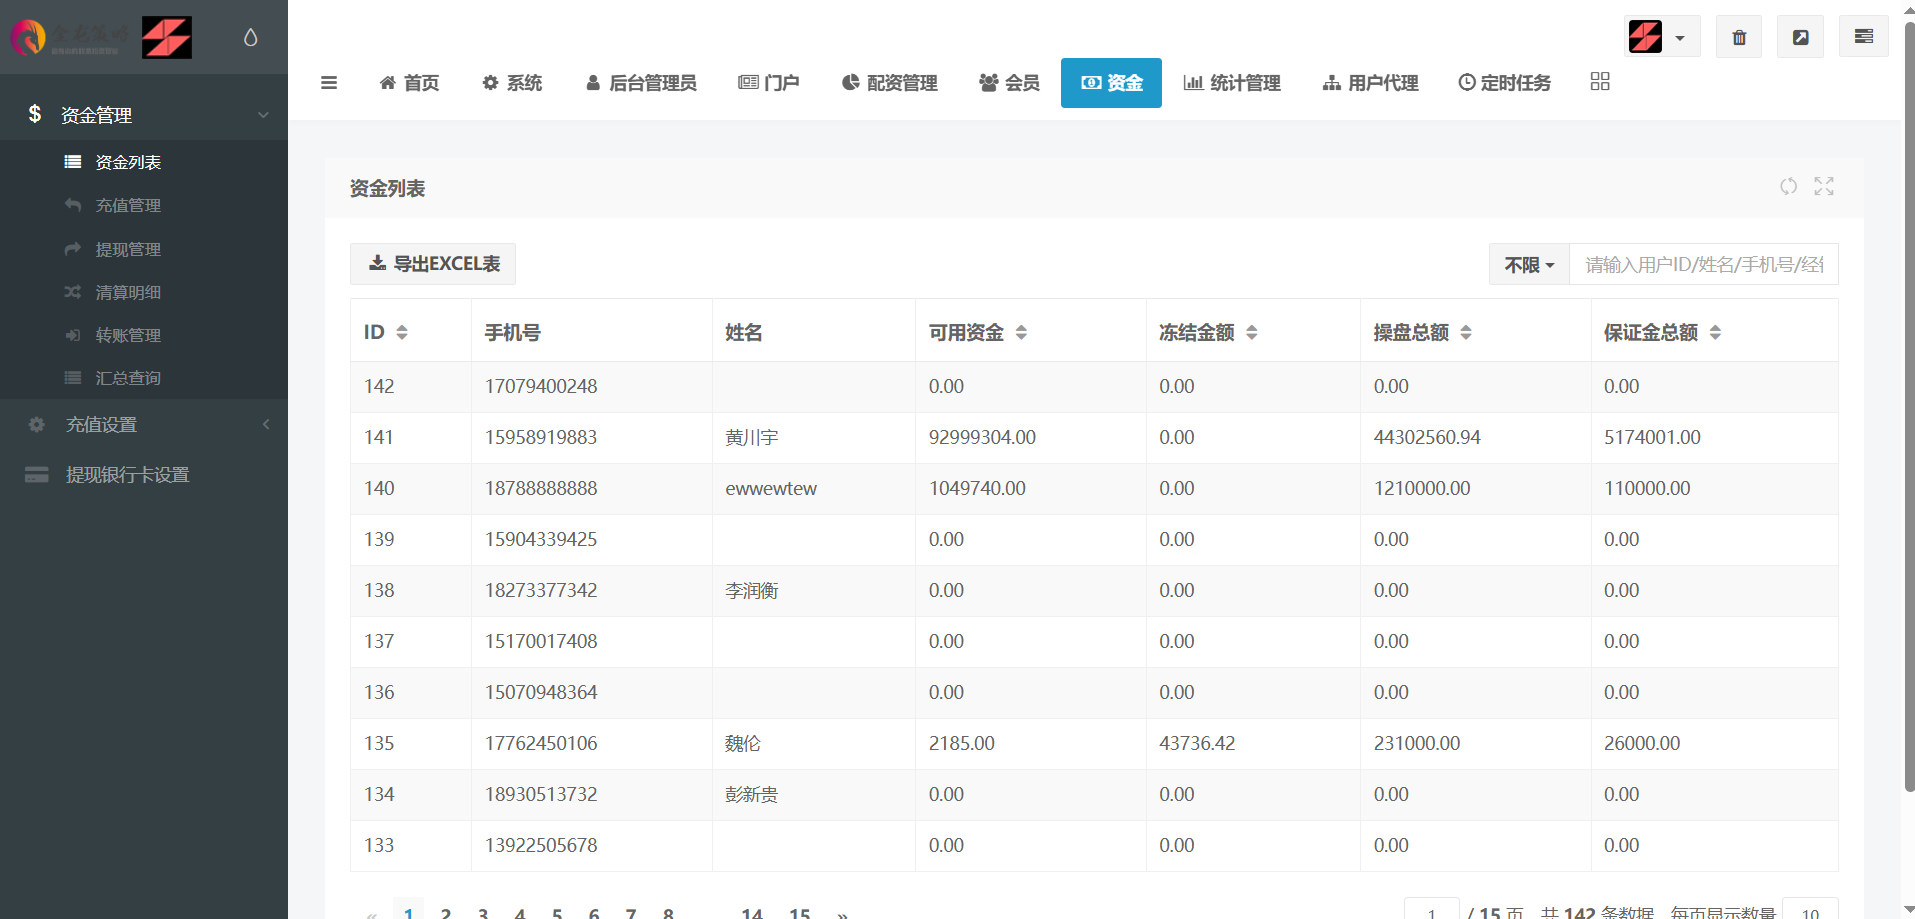Viewport: 1915px width, 919px height.
Task: Click the water drop theme icon
Action: 250,37
